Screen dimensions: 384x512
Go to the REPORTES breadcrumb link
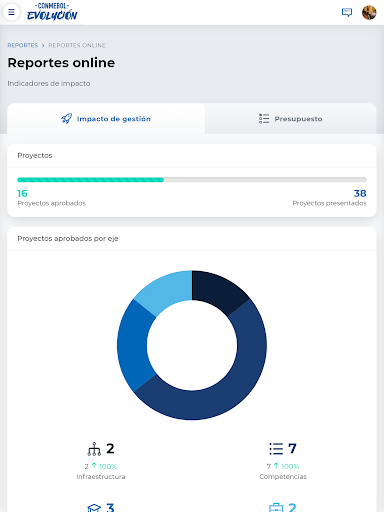[23, 45]
